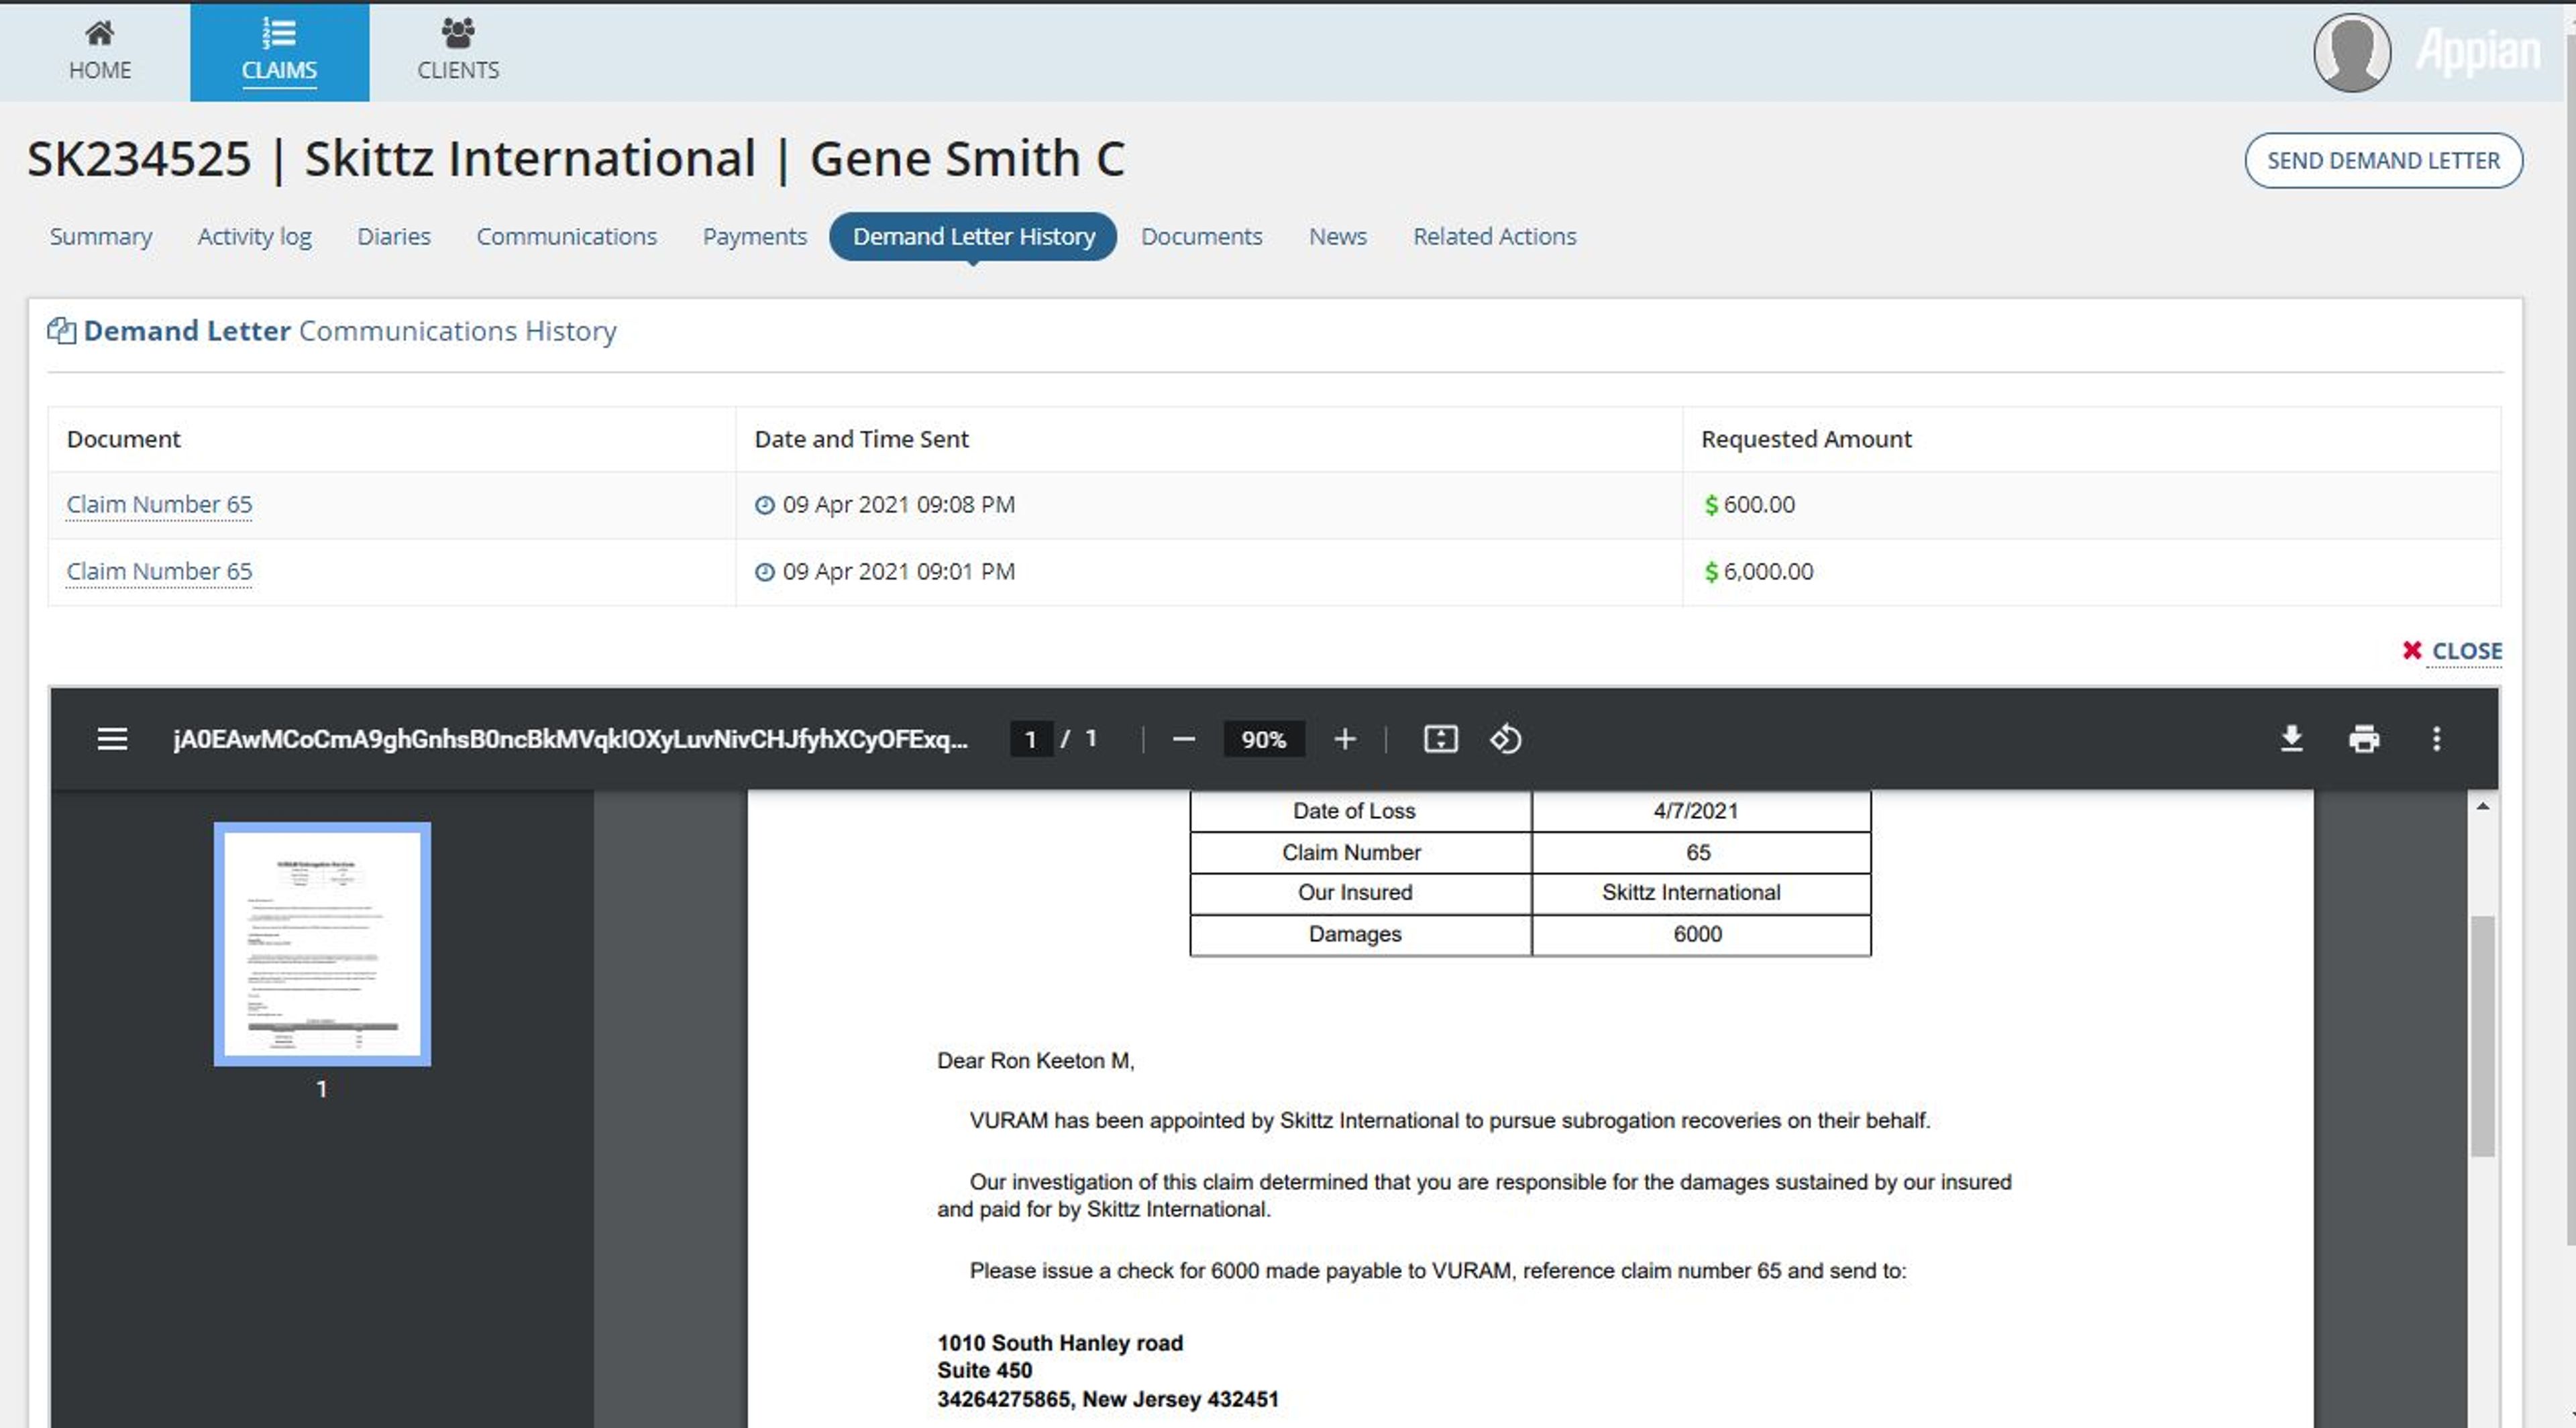
Task: Click the 1010 South Hanley road address
Action: [1060, 1343]
